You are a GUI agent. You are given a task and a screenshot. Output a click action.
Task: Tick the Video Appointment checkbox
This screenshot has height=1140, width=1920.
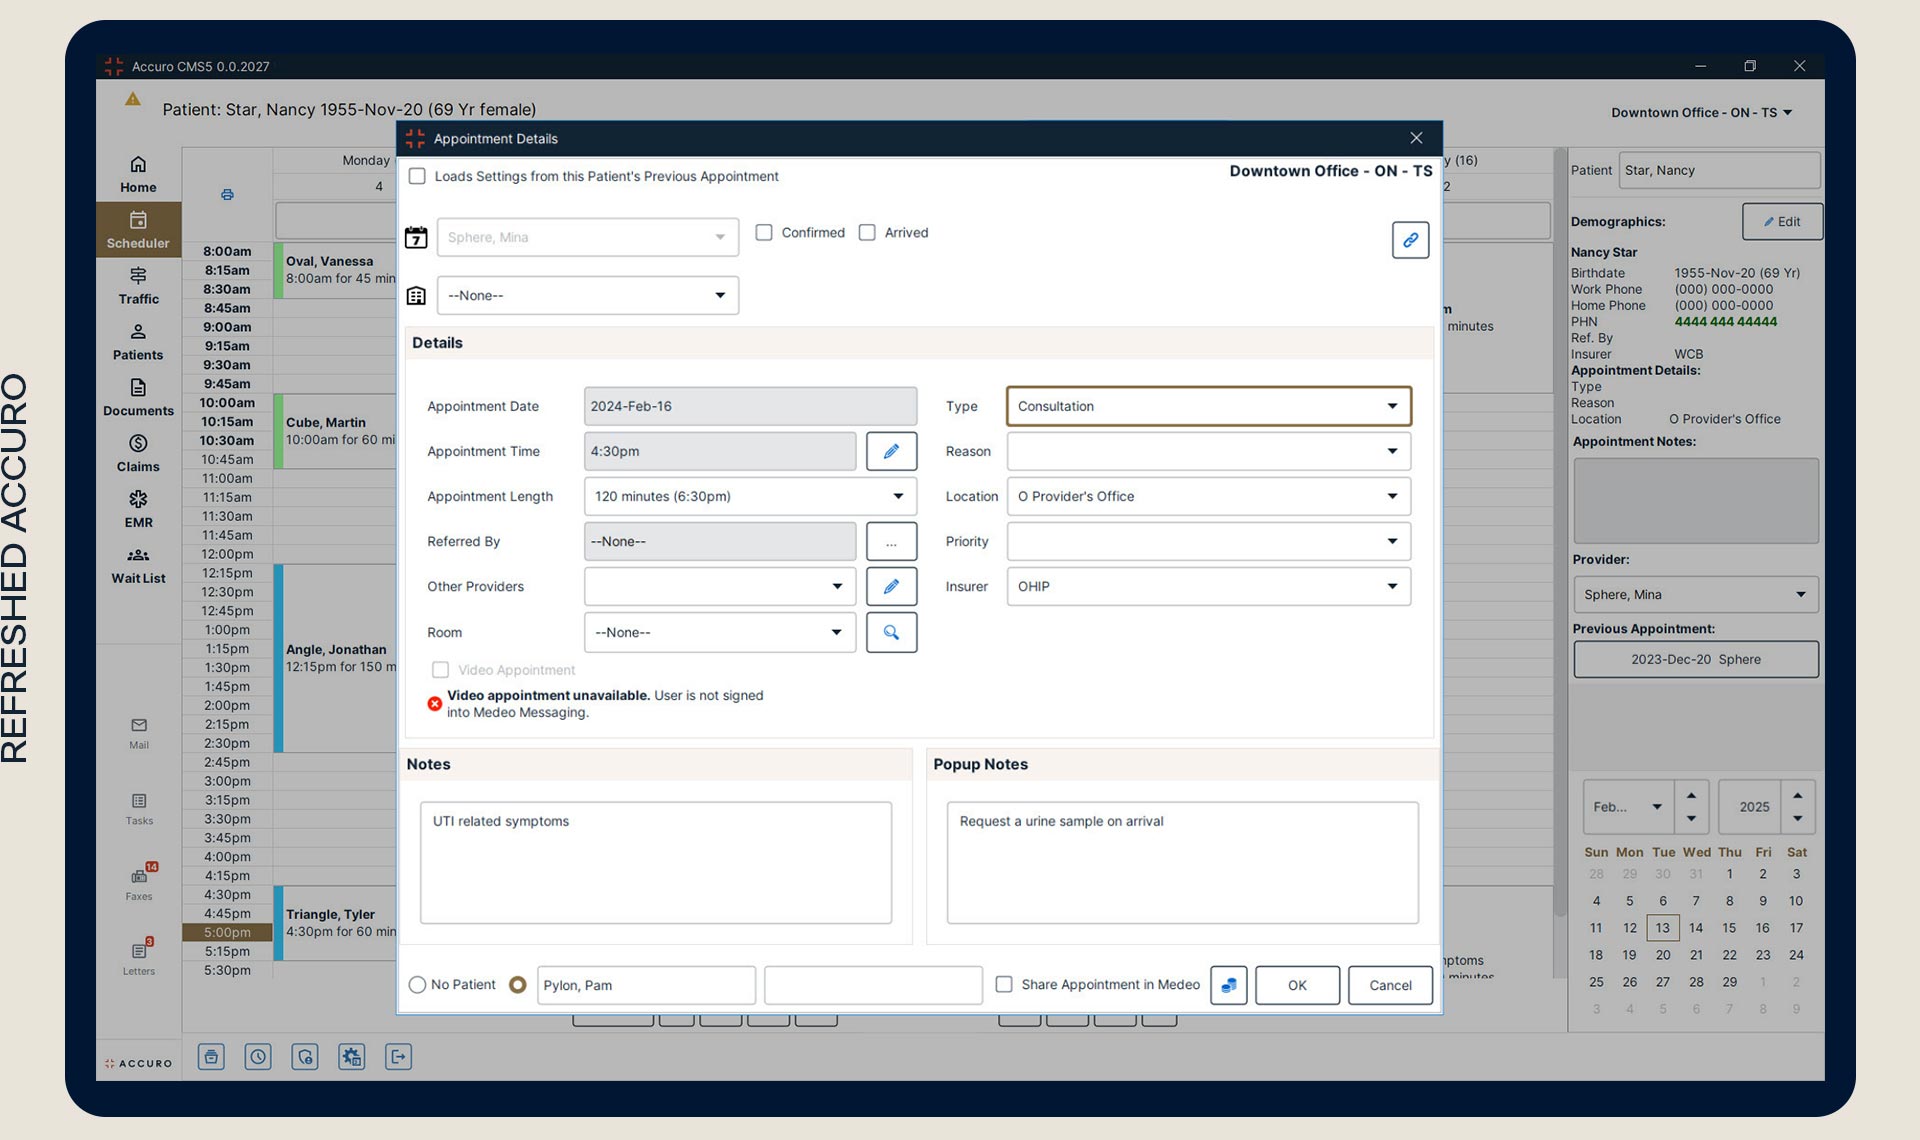tap(440, 669)
